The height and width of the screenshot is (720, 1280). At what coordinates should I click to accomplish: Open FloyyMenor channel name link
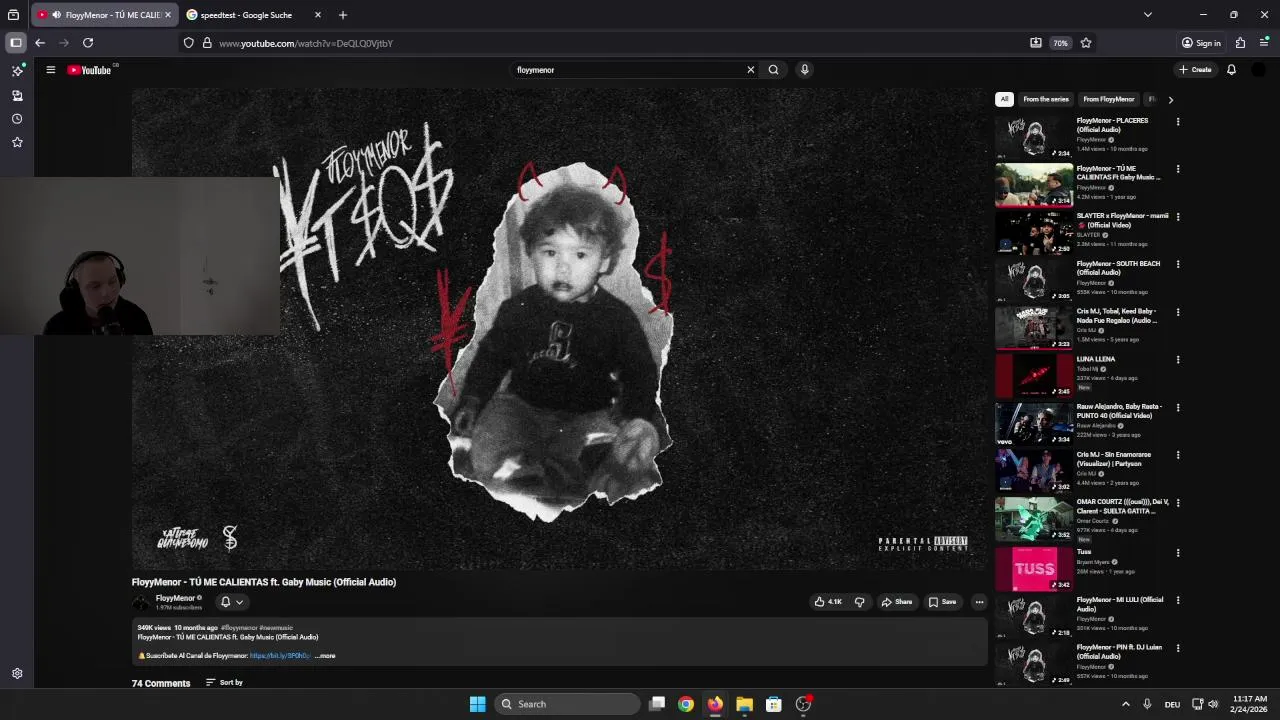pyautogui.click(x=175, y=598)
